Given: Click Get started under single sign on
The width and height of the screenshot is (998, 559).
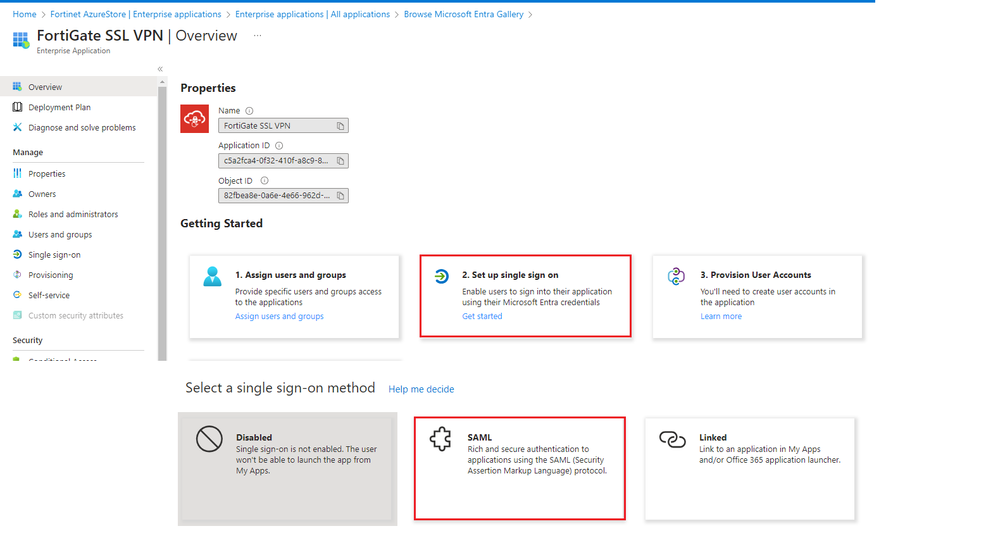Looking at the screenshot, I should 482,316.
